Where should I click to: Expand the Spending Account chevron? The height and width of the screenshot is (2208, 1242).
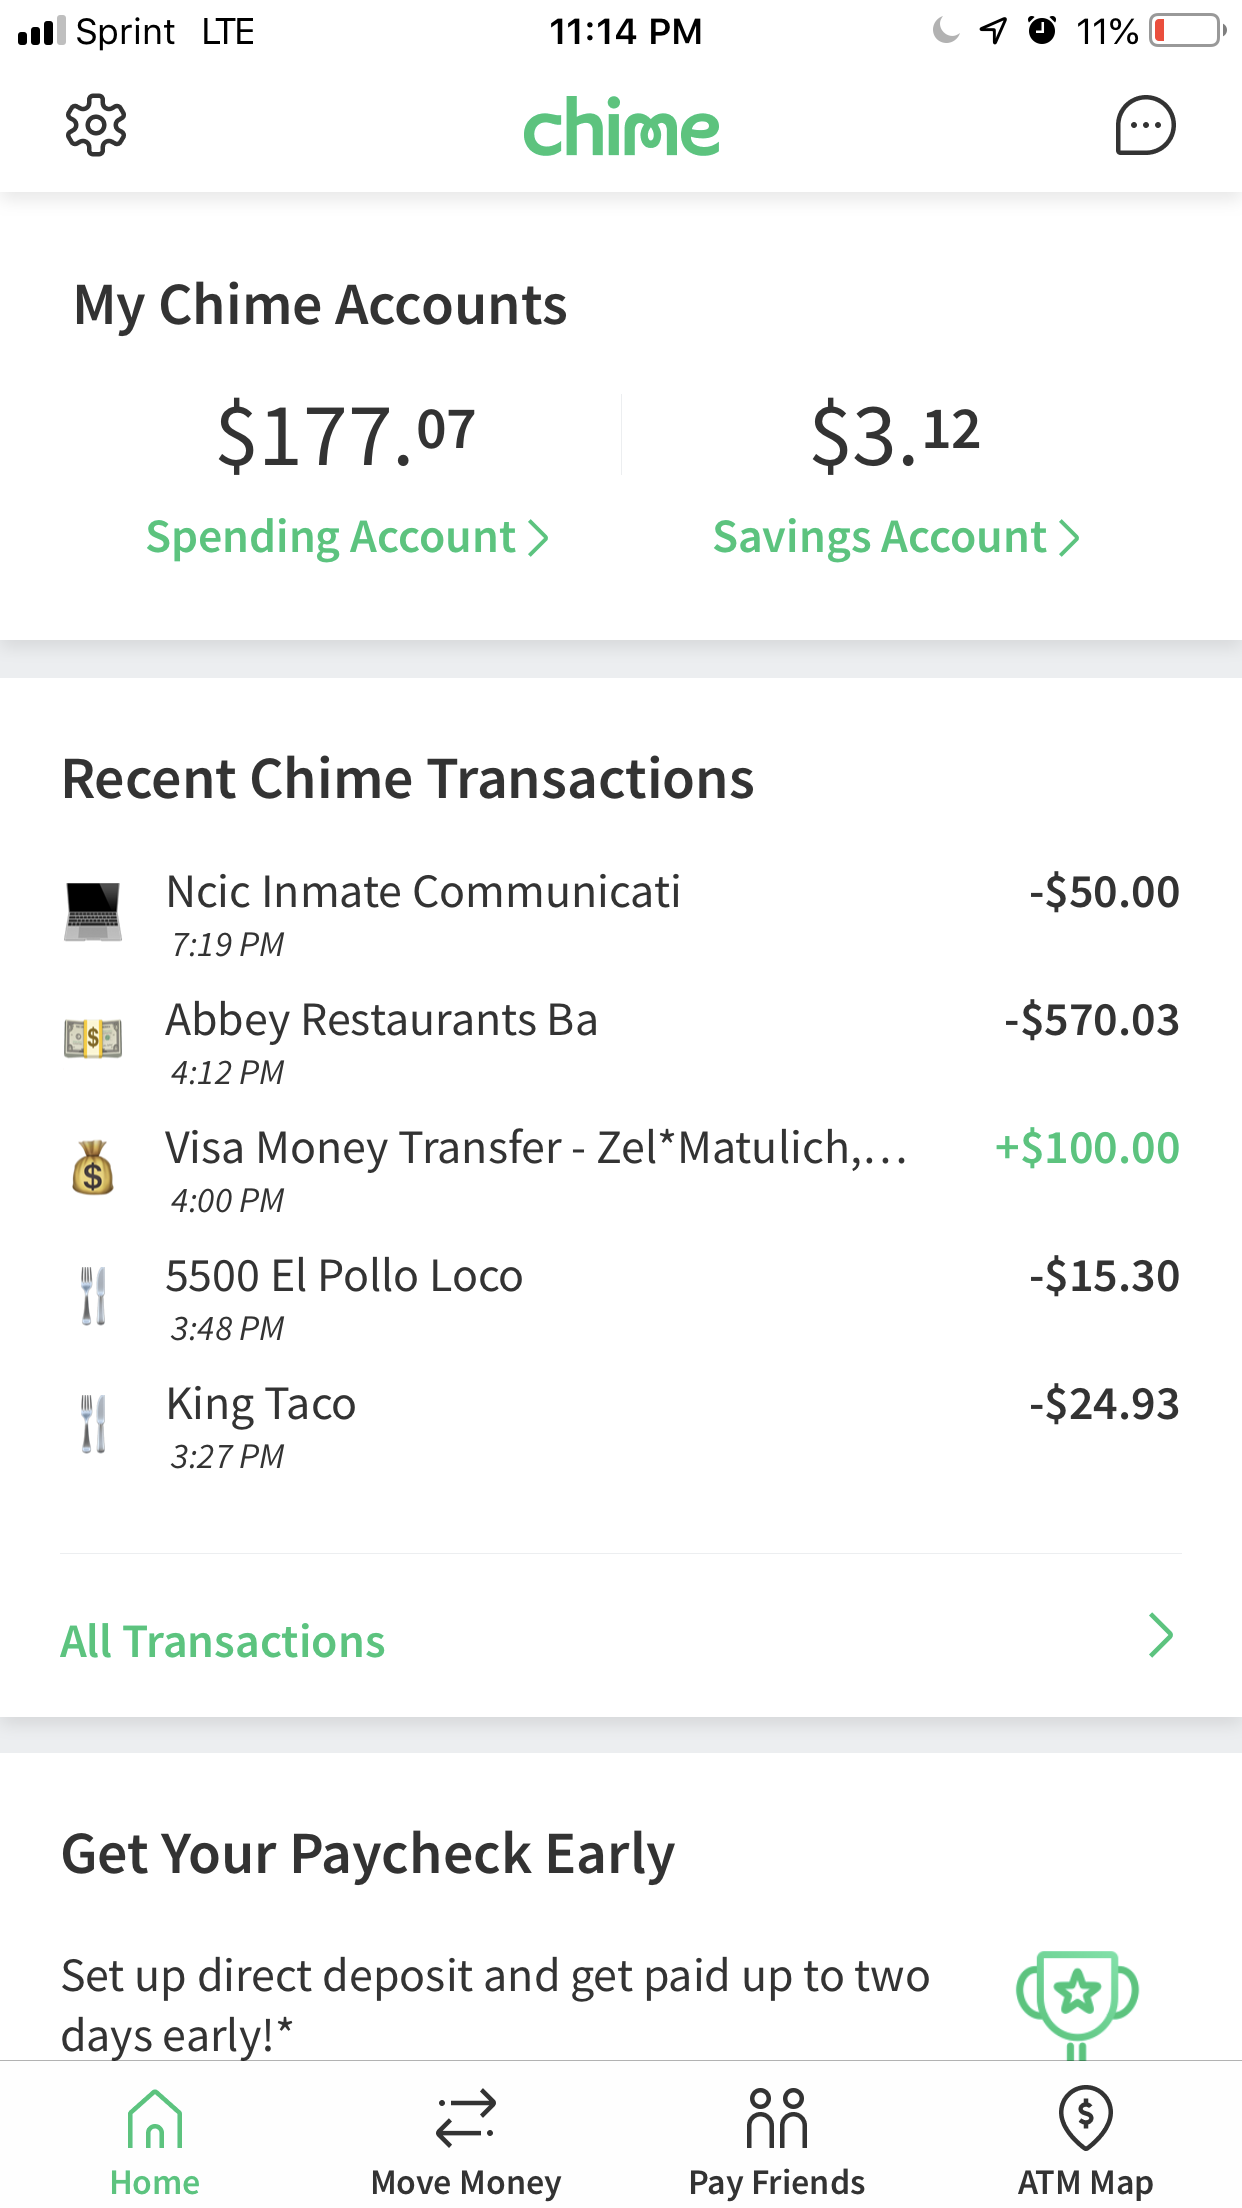pos(539,538)
